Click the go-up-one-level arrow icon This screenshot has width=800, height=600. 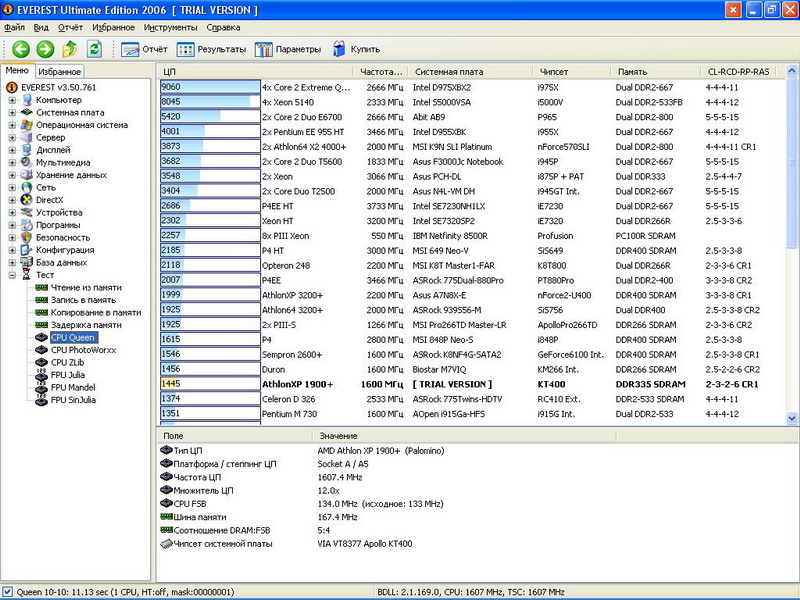[70, 49]
